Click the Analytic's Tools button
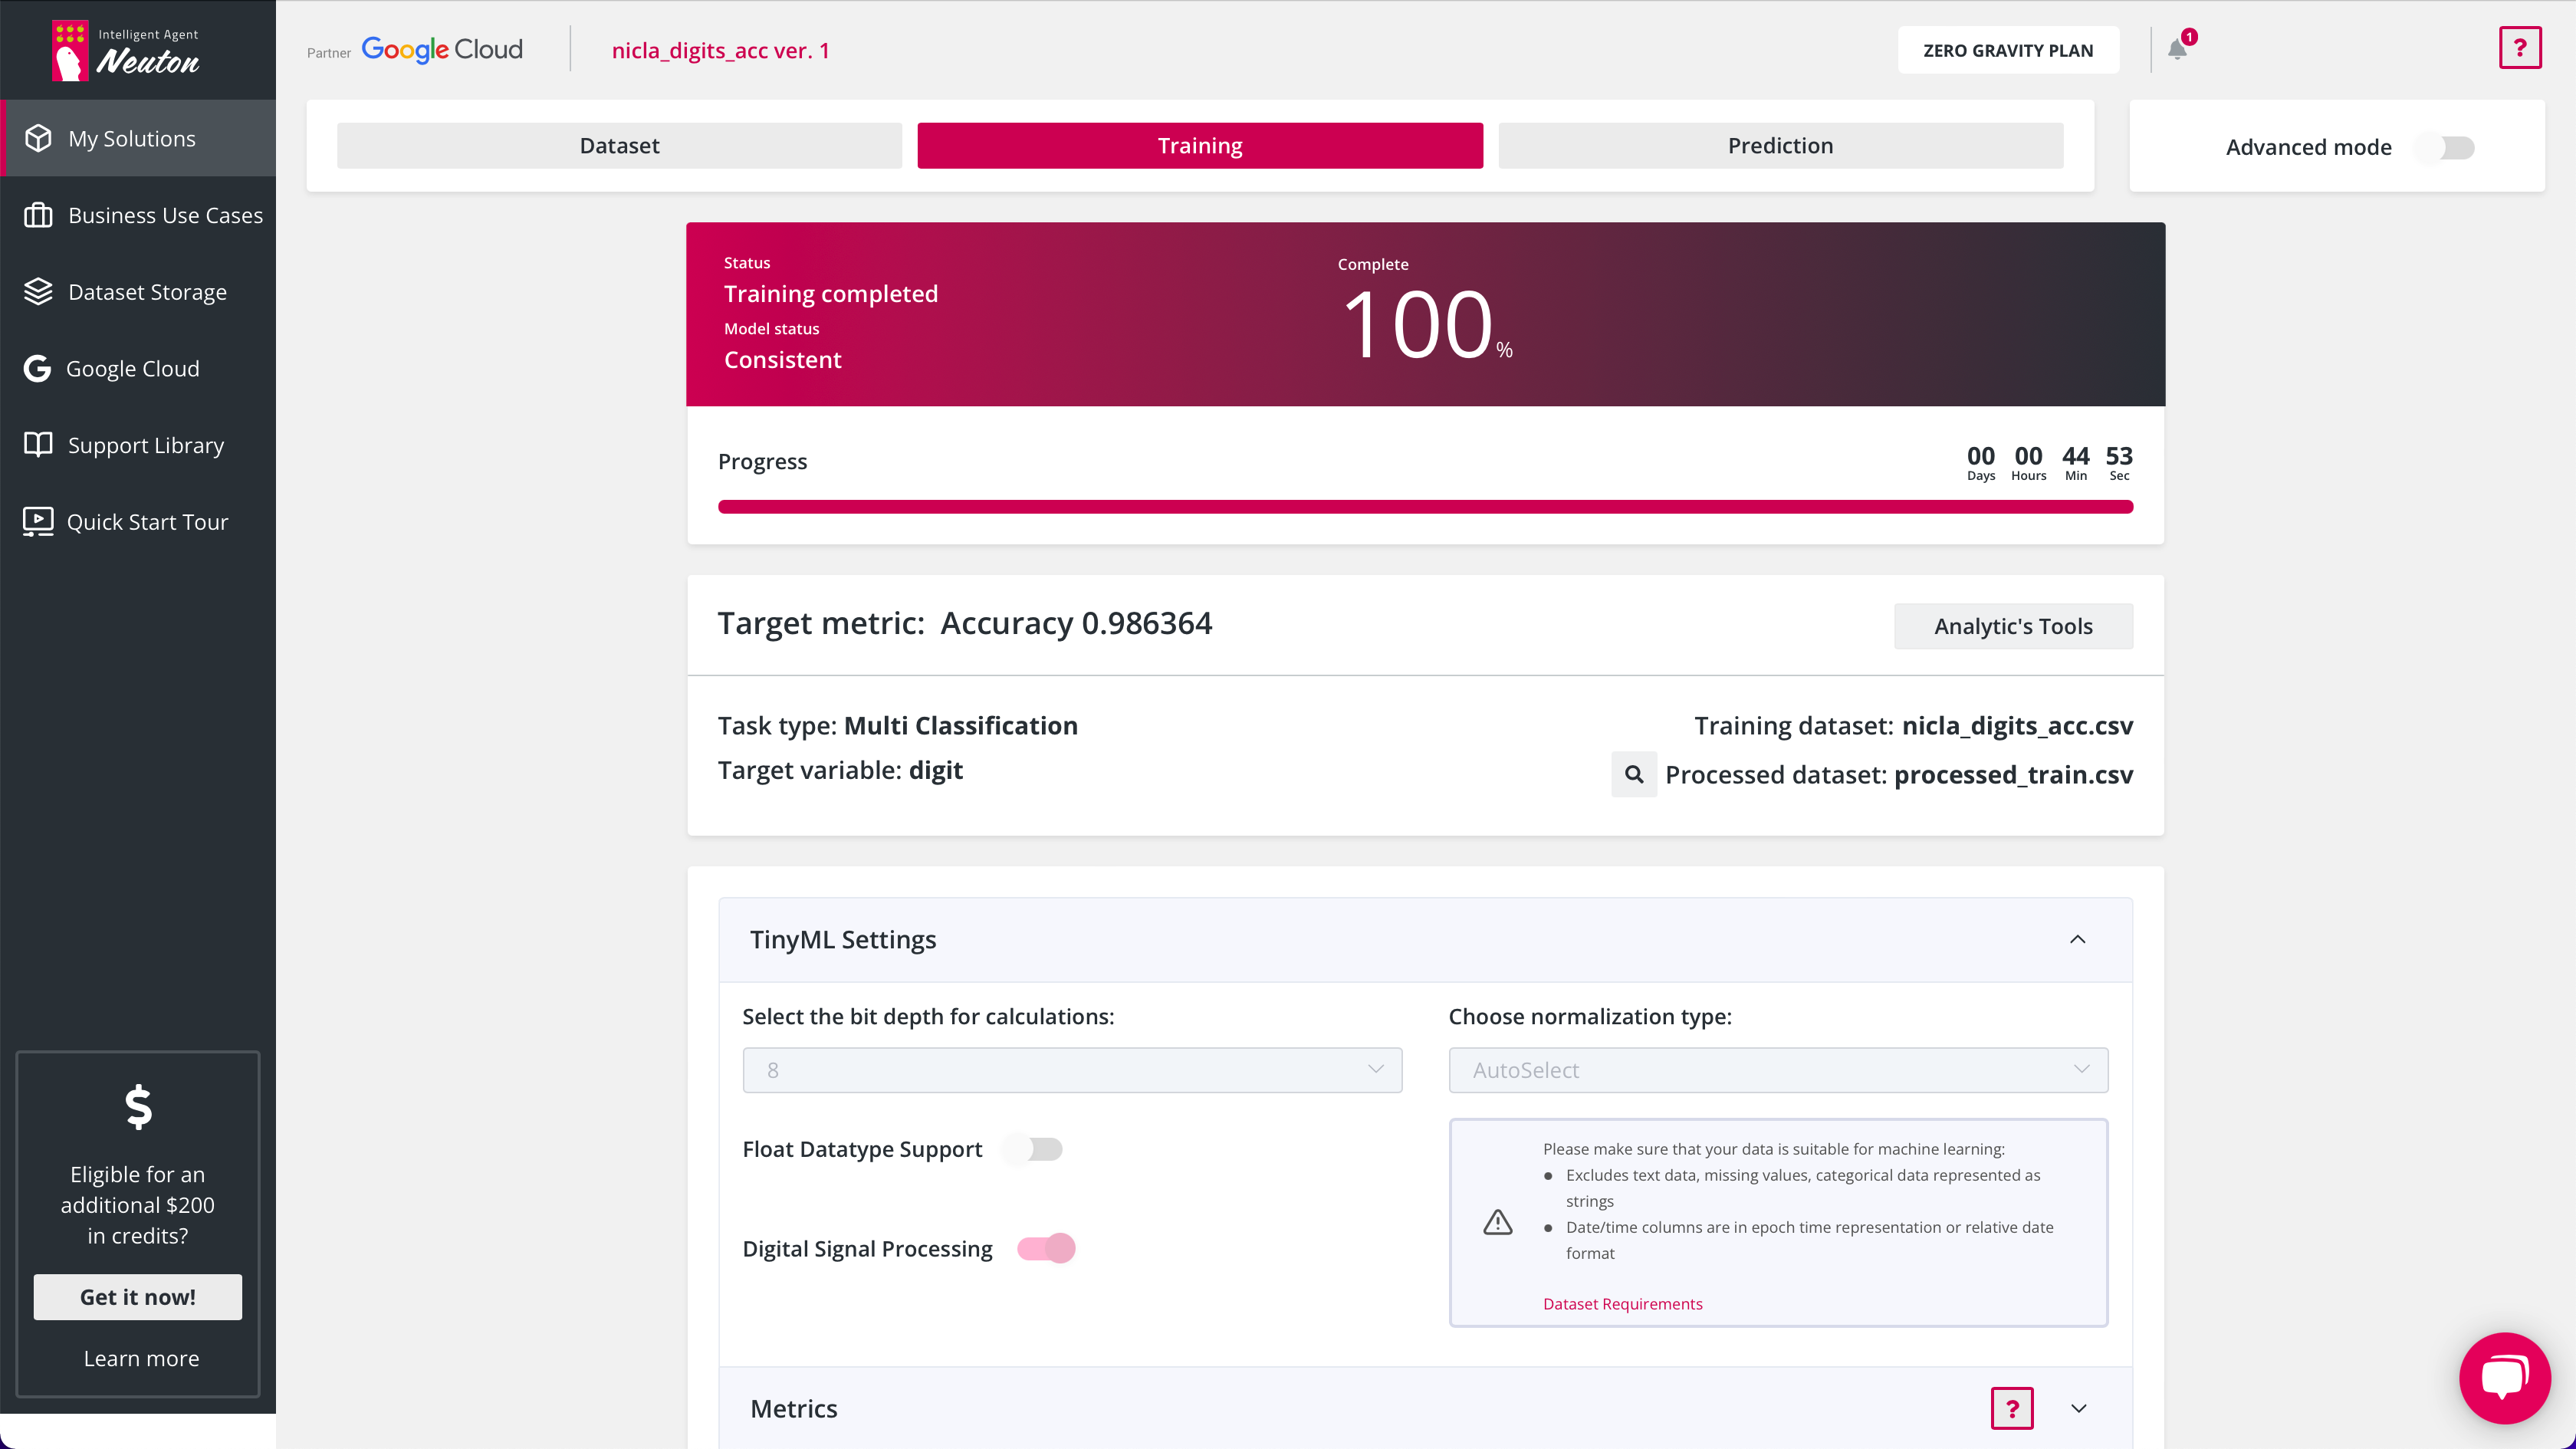Screen dimensions: 2576x1449 (x=2012, y=626)
